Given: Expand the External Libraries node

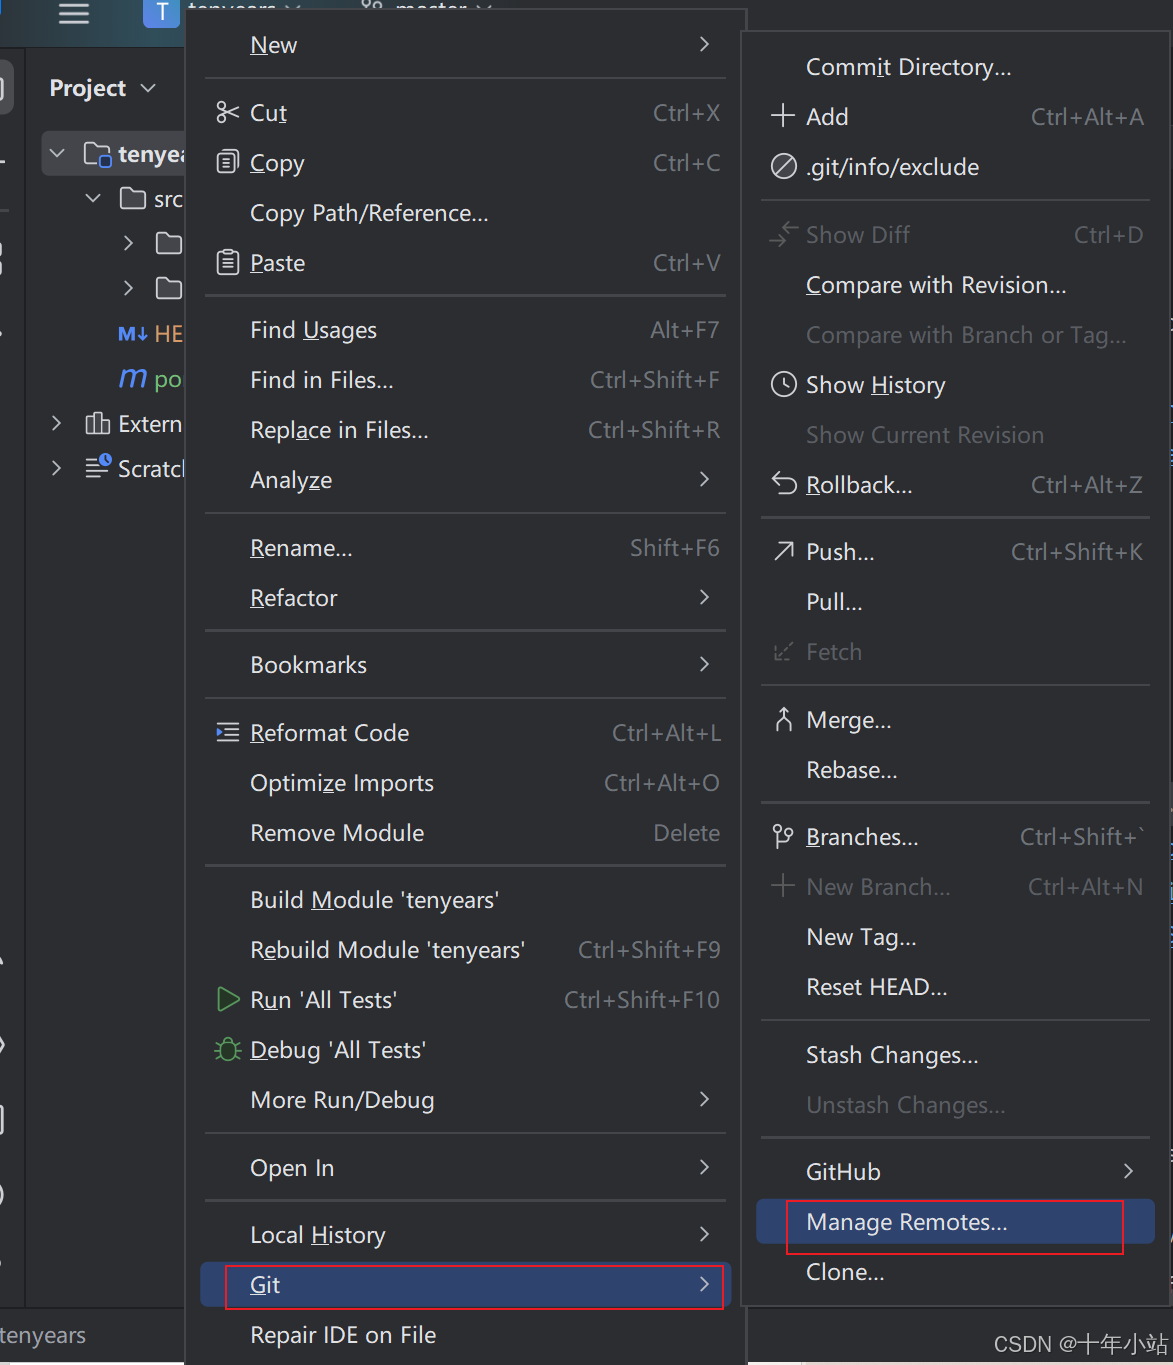Looking at the screenshot, I should pos(57,424).
